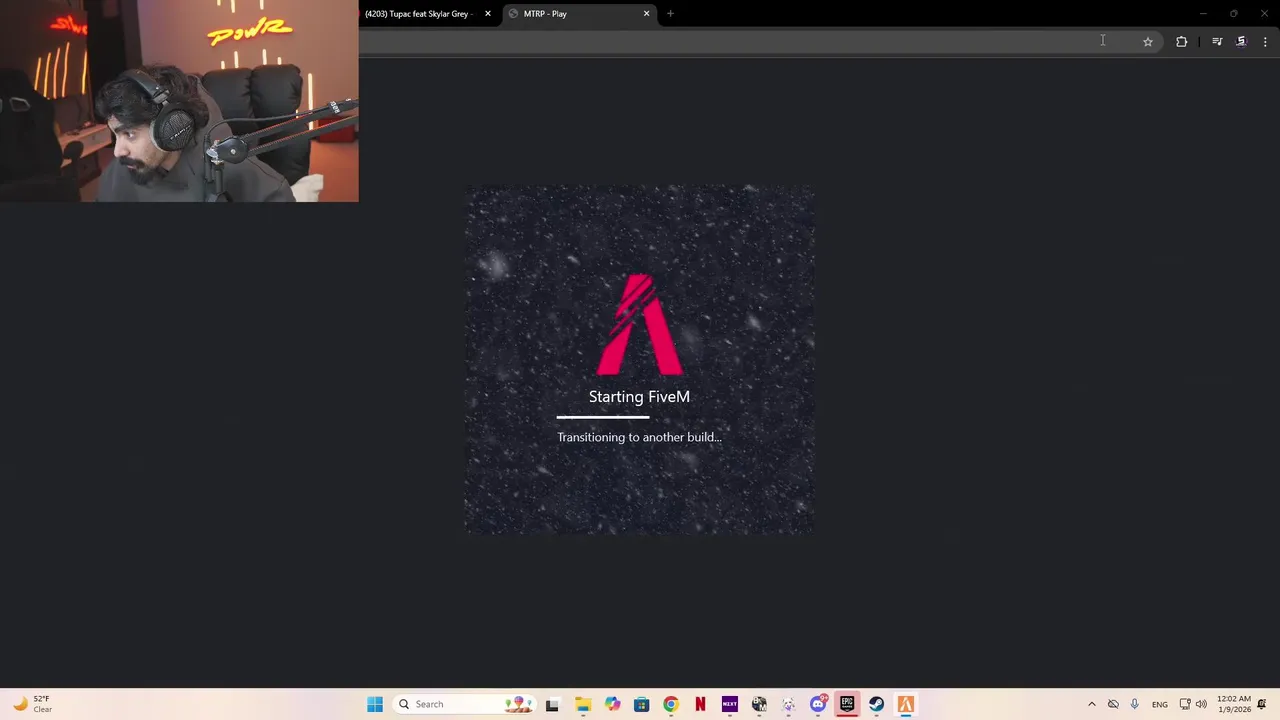
Task: Open File Explorer from the taskbar
Action: tap(583, 704)
